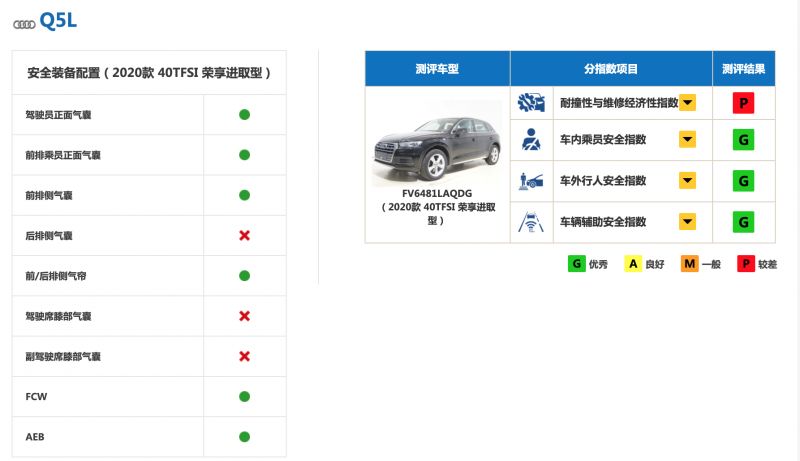
Task: Click the 前排乘员正面气囊 row label
Action: point(63,156)
